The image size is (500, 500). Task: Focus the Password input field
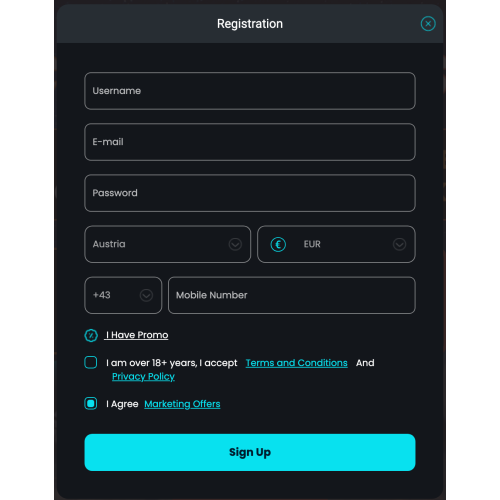250,193
